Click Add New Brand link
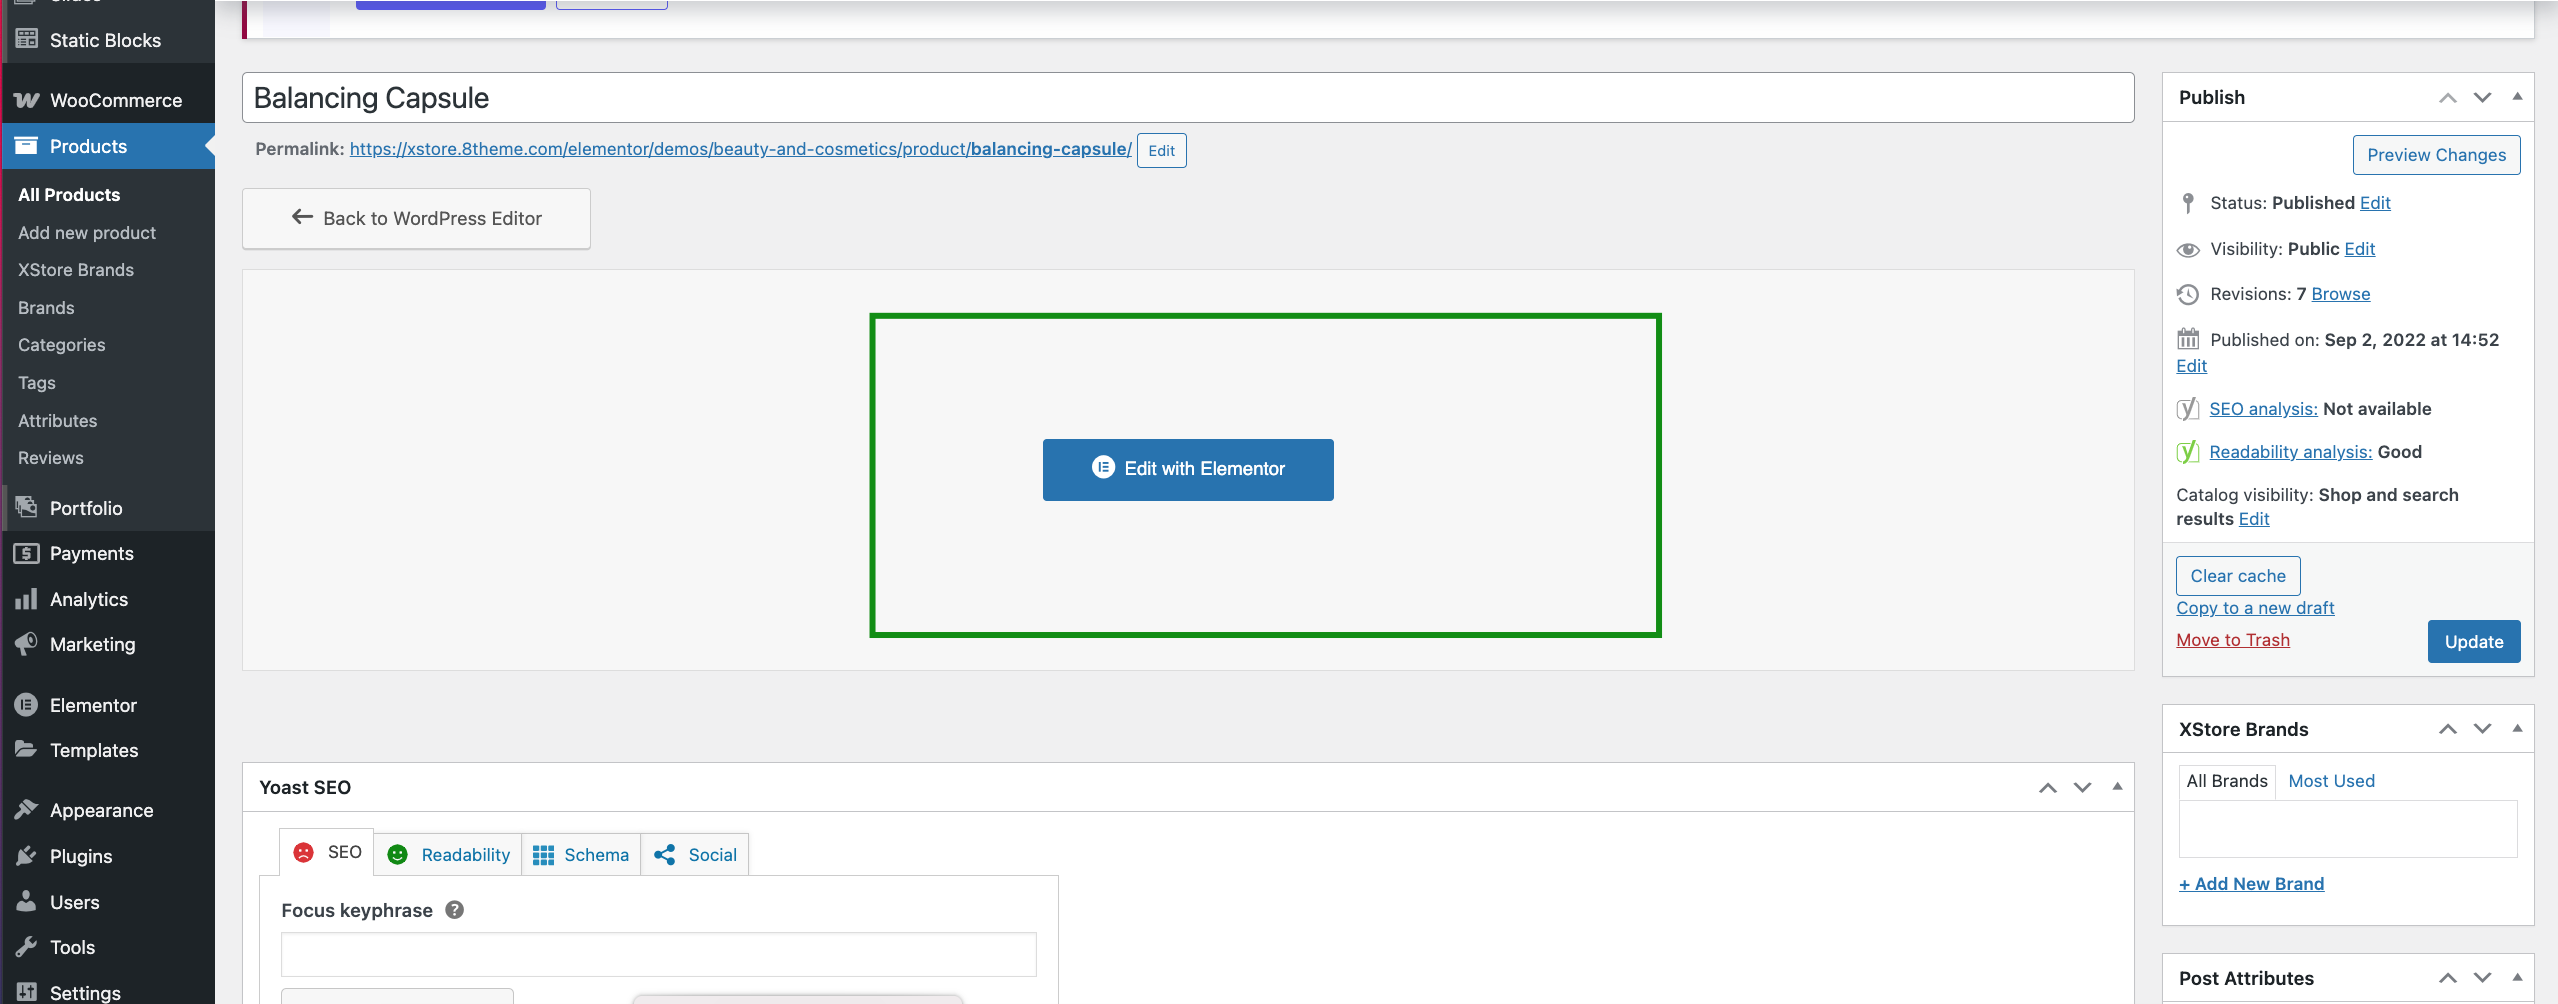The height and width of the screenshot is (1004, 2558). point(2251,884)
